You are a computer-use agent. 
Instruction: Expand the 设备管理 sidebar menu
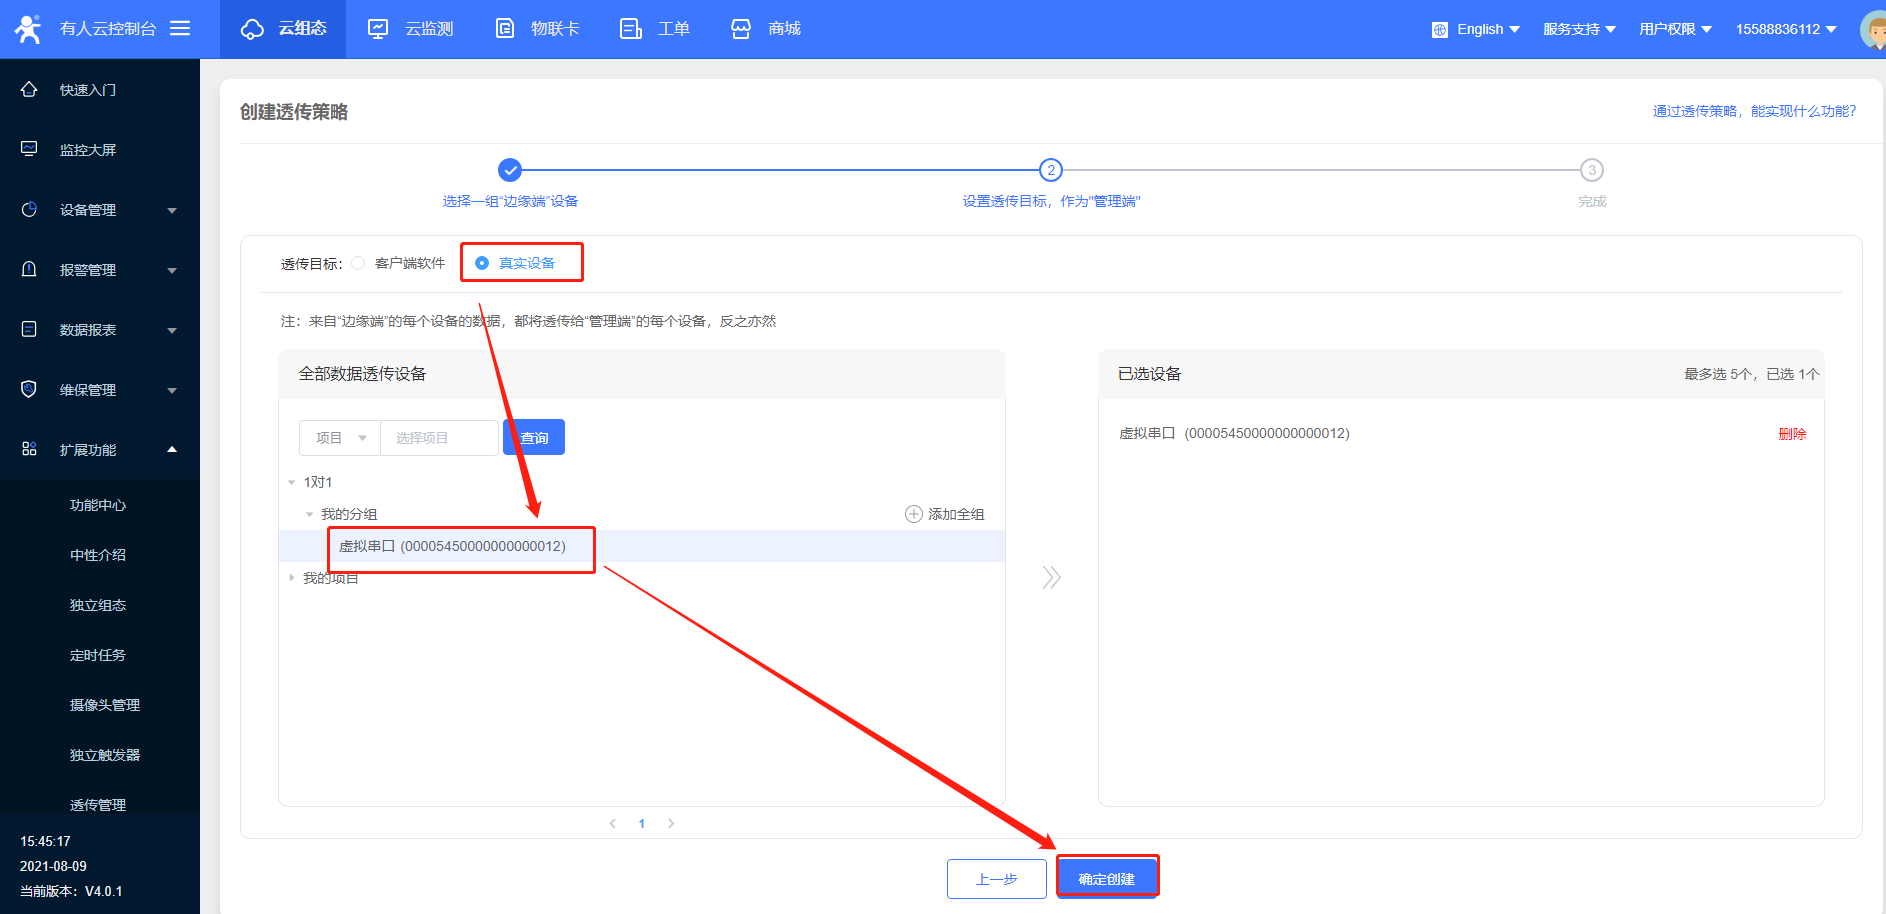point(172,210)
